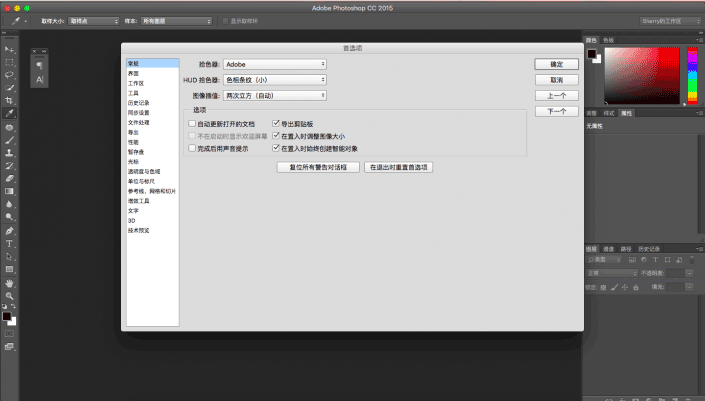Toggle 显示取样环 checkbox in options bar
The height and width of the screenshot is (401, 705).
tap(226, 21)
